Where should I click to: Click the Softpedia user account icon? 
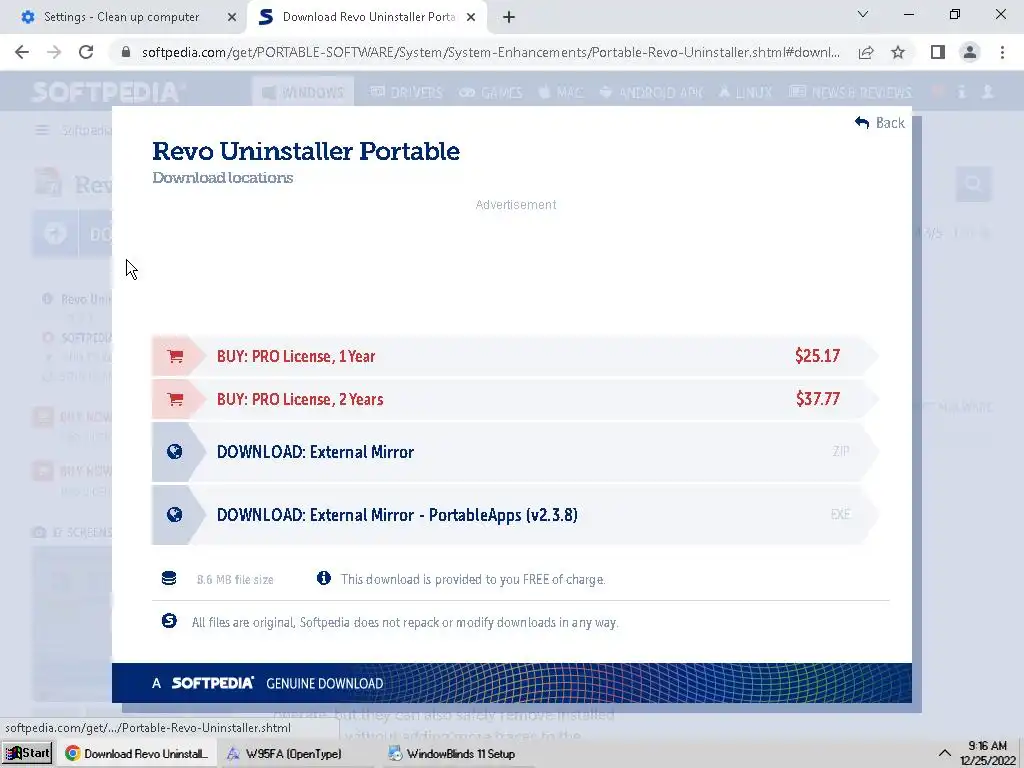click(987, 92)
